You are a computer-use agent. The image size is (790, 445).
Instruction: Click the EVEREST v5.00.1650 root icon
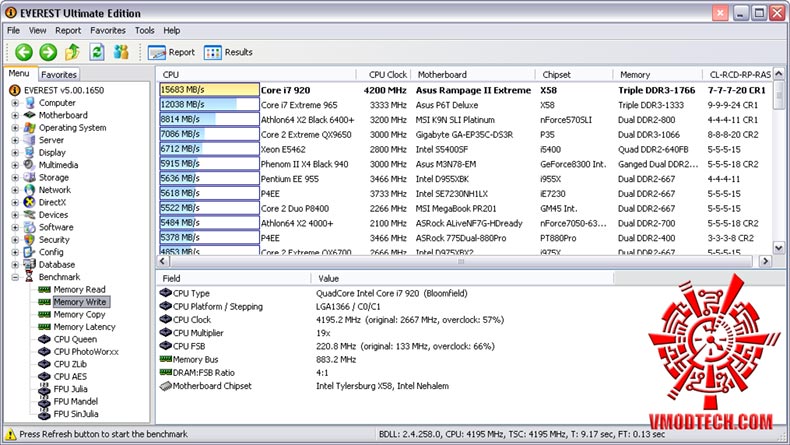(15, 90)
